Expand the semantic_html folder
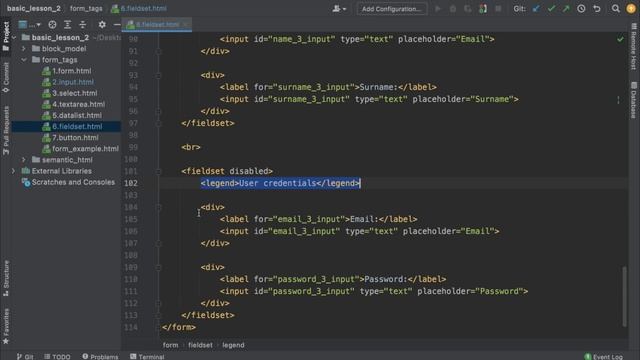Image resolution: width=640 pixels, height=360 pixels. pos(24,160)
